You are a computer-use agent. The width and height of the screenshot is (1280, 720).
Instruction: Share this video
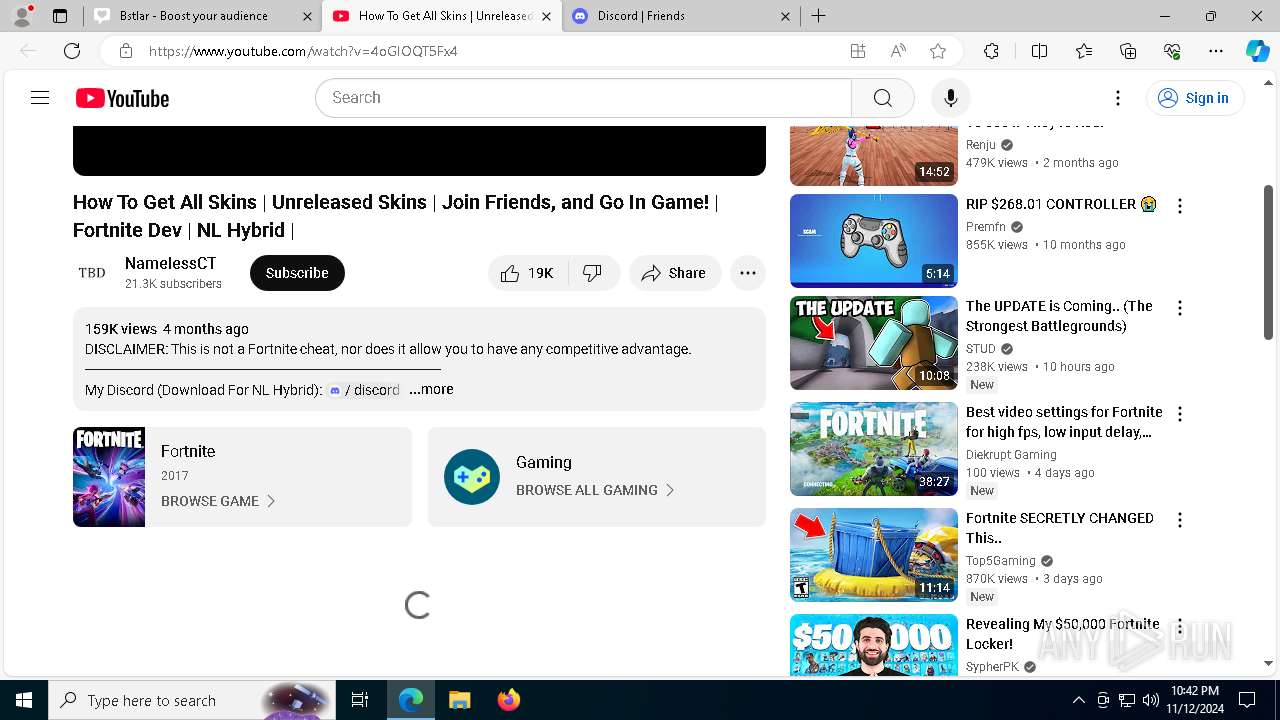tap(675, 273)
